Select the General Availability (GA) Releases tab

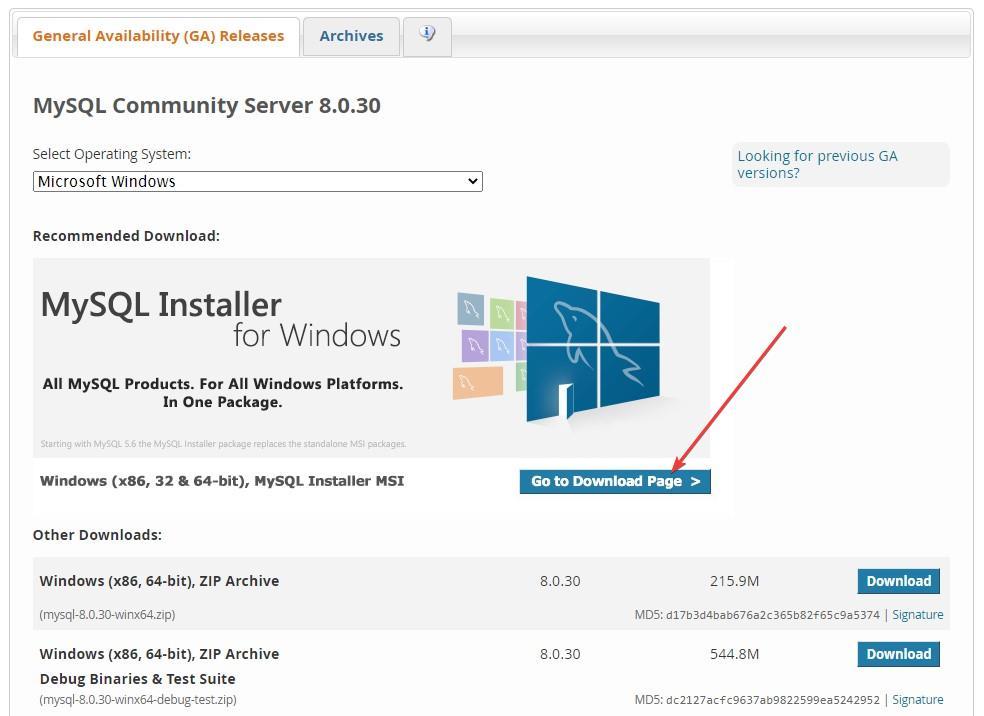pos(158,36)
